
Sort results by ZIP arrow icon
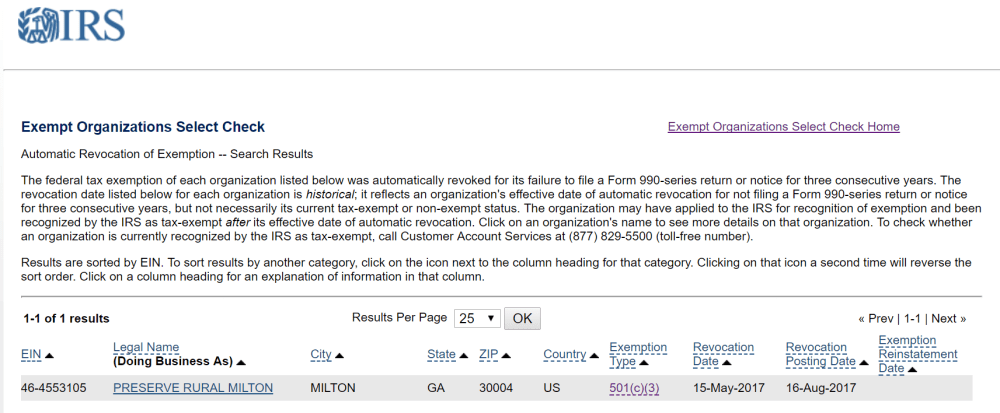[506, 355]
